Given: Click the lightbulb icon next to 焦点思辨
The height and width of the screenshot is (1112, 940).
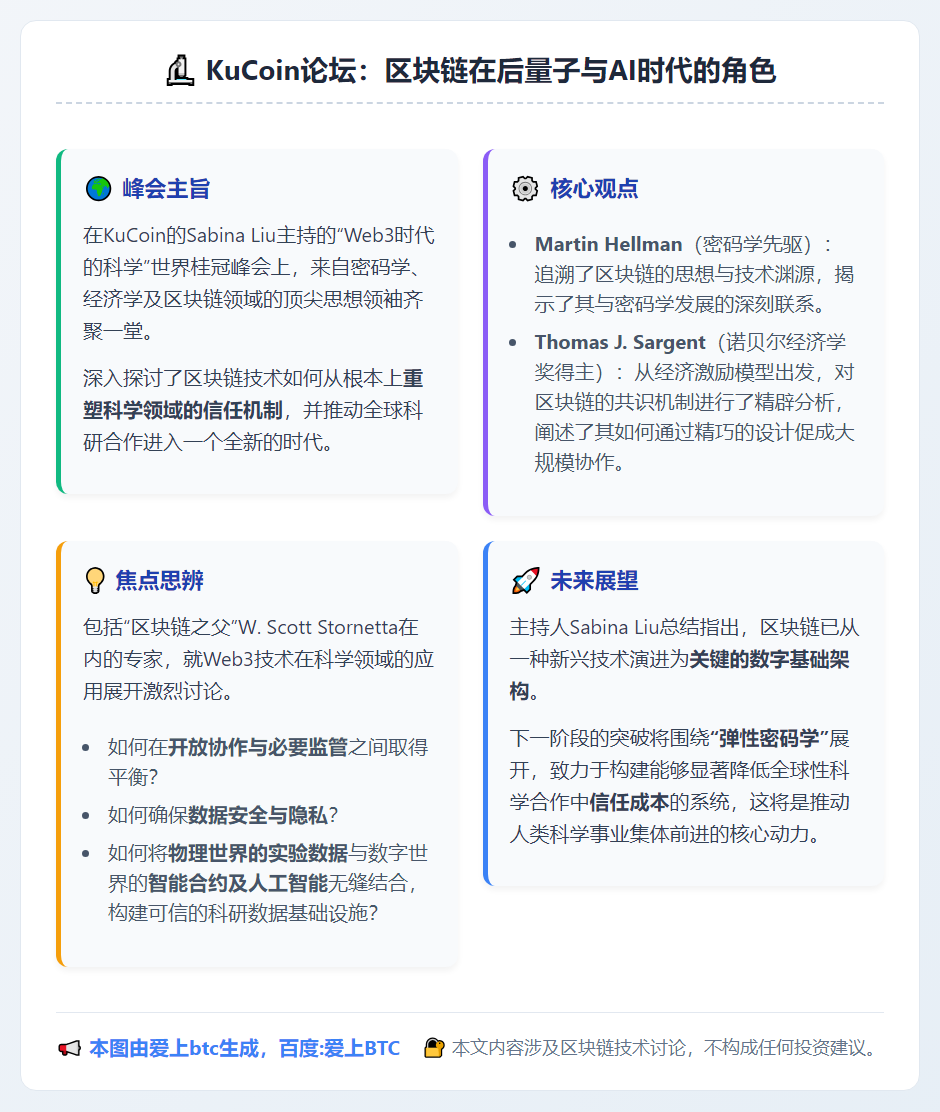Looking at the screenshot, I should click(94, 580).
